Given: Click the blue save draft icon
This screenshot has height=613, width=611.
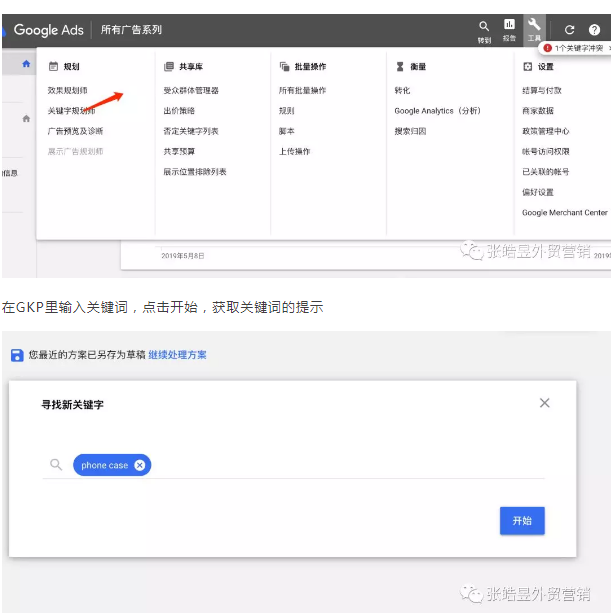Looking at the screenshot, I should coord(16,355).
